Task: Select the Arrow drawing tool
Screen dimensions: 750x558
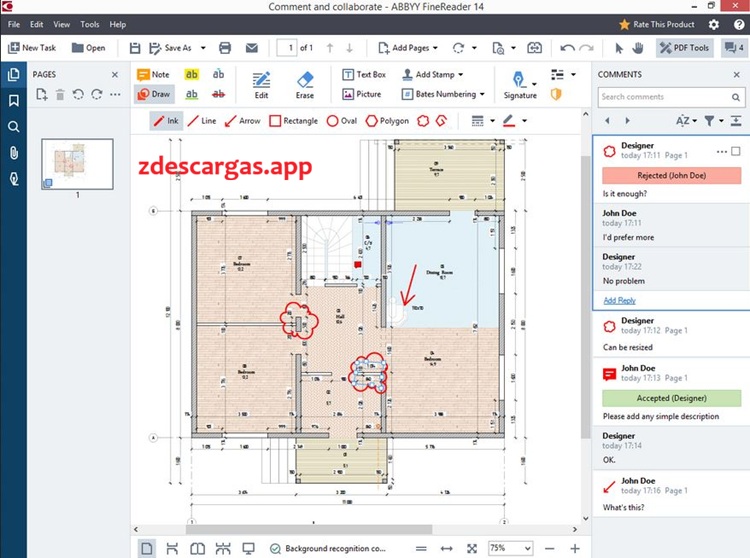Action: (x=243, y=121)
